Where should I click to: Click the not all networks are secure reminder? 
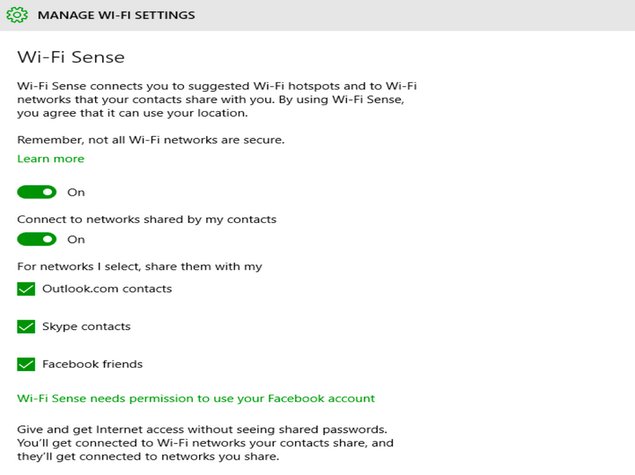(x=151, y=140)
